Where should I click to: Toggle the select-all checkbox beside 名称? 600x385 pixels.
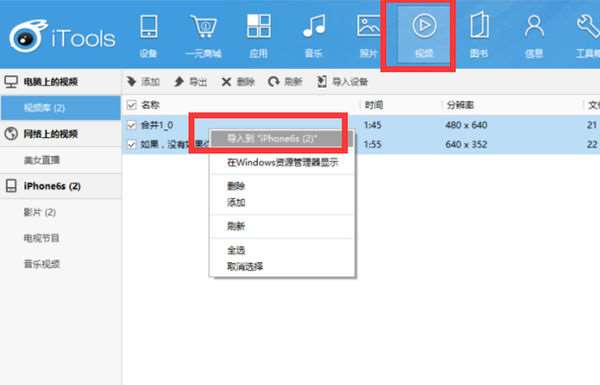[x=132, y=105]
